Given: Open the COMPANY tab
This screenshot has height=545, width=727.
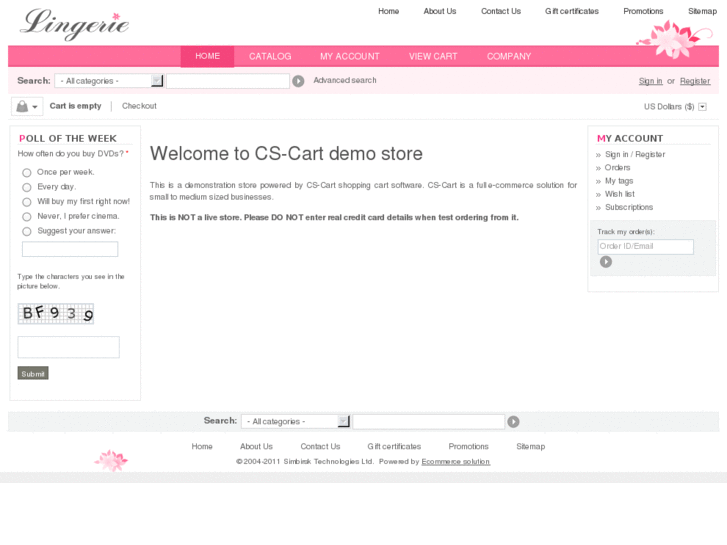Looking at the screenshot, I should tap(509, 57).
